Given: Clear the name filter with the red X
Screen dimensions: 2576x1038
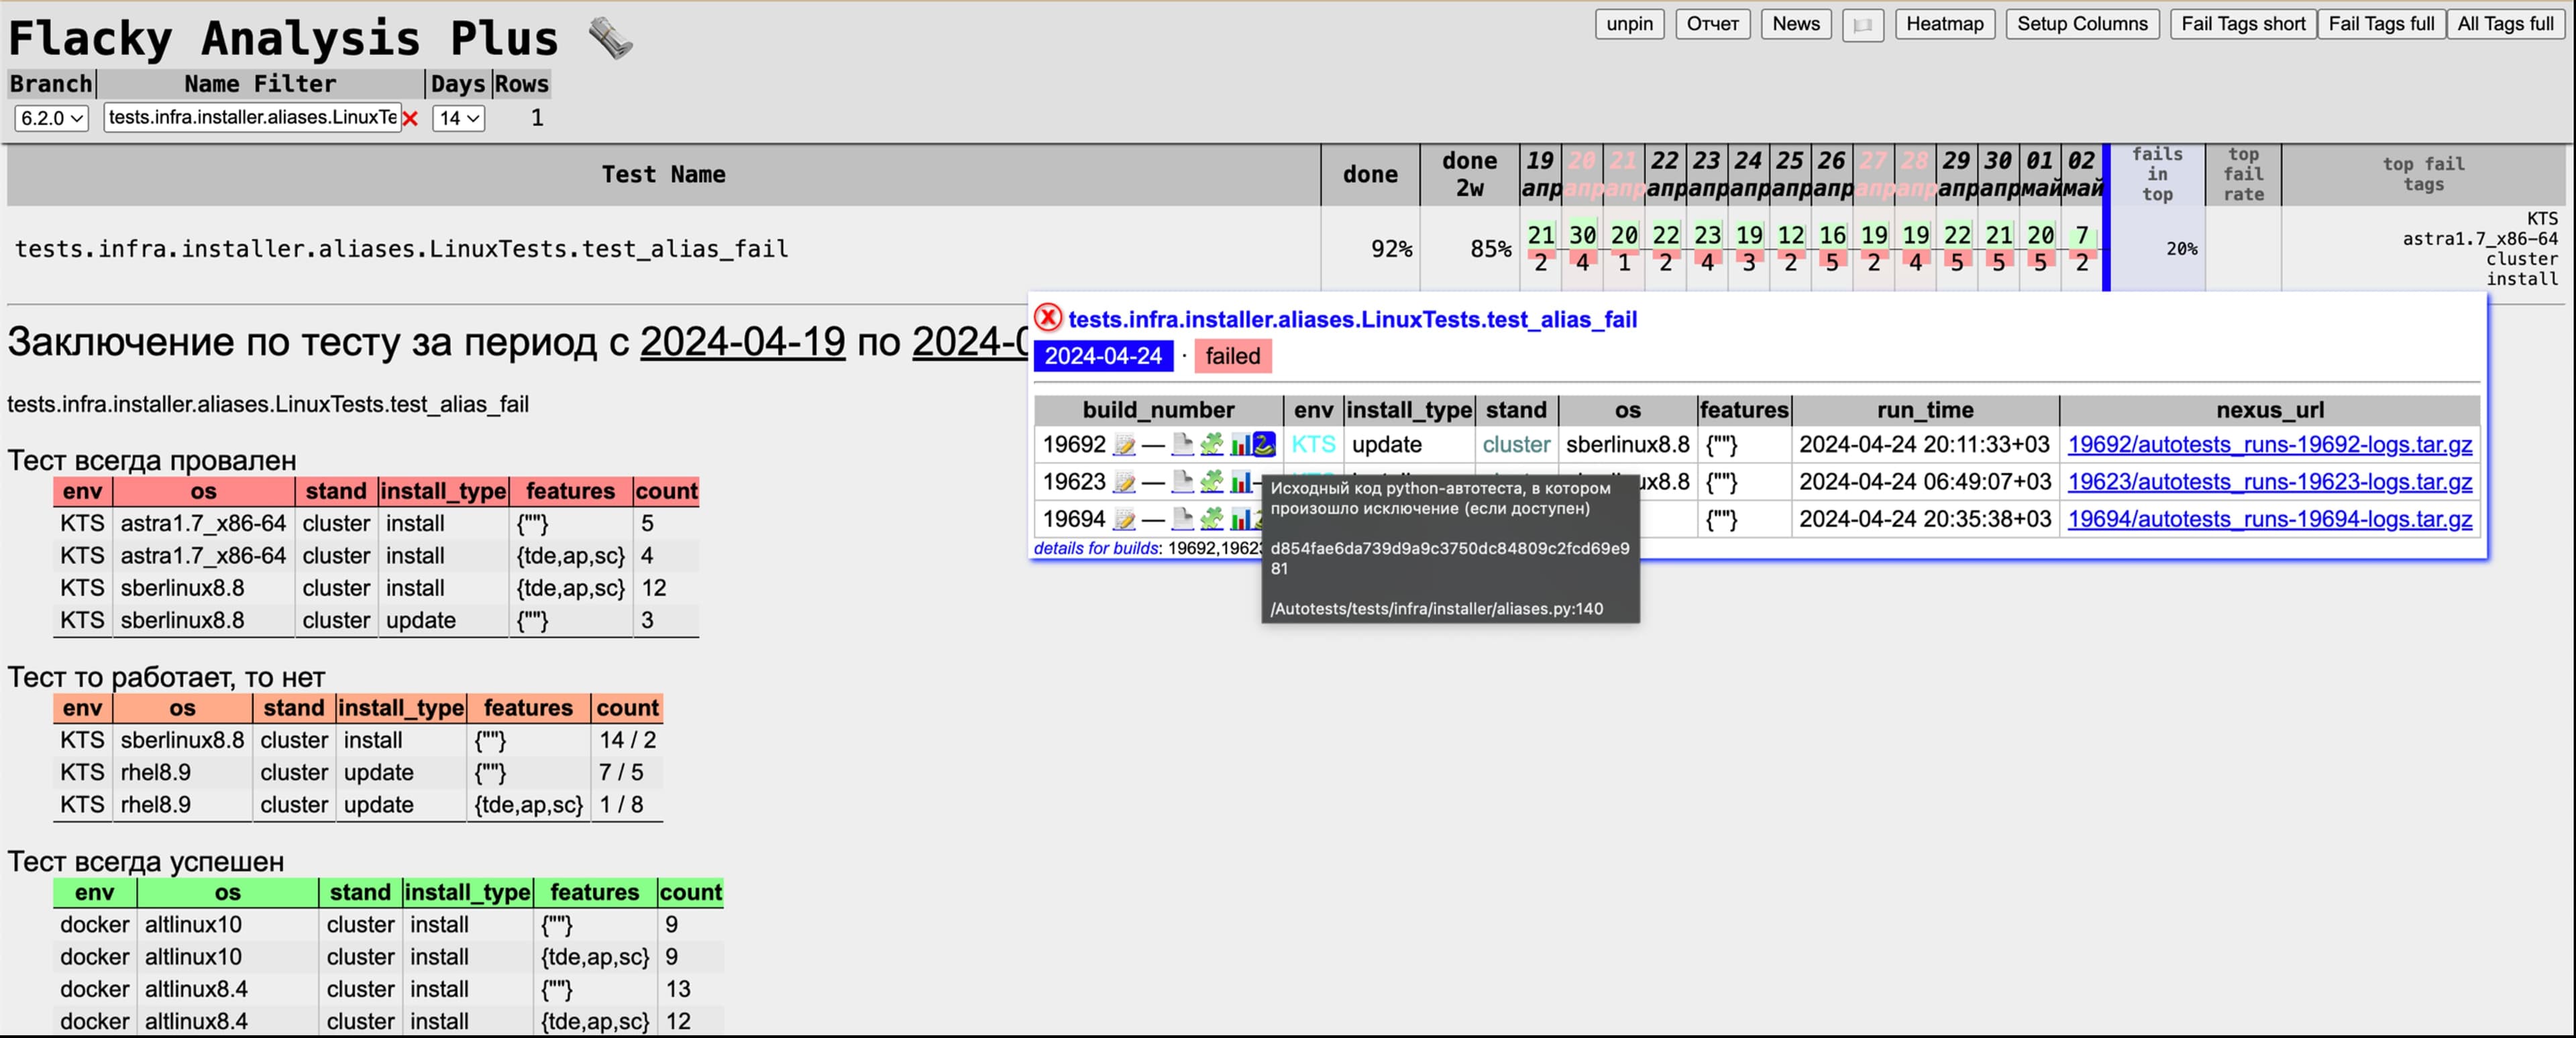Looking at the screenshot, I should [x=410, y=118].
